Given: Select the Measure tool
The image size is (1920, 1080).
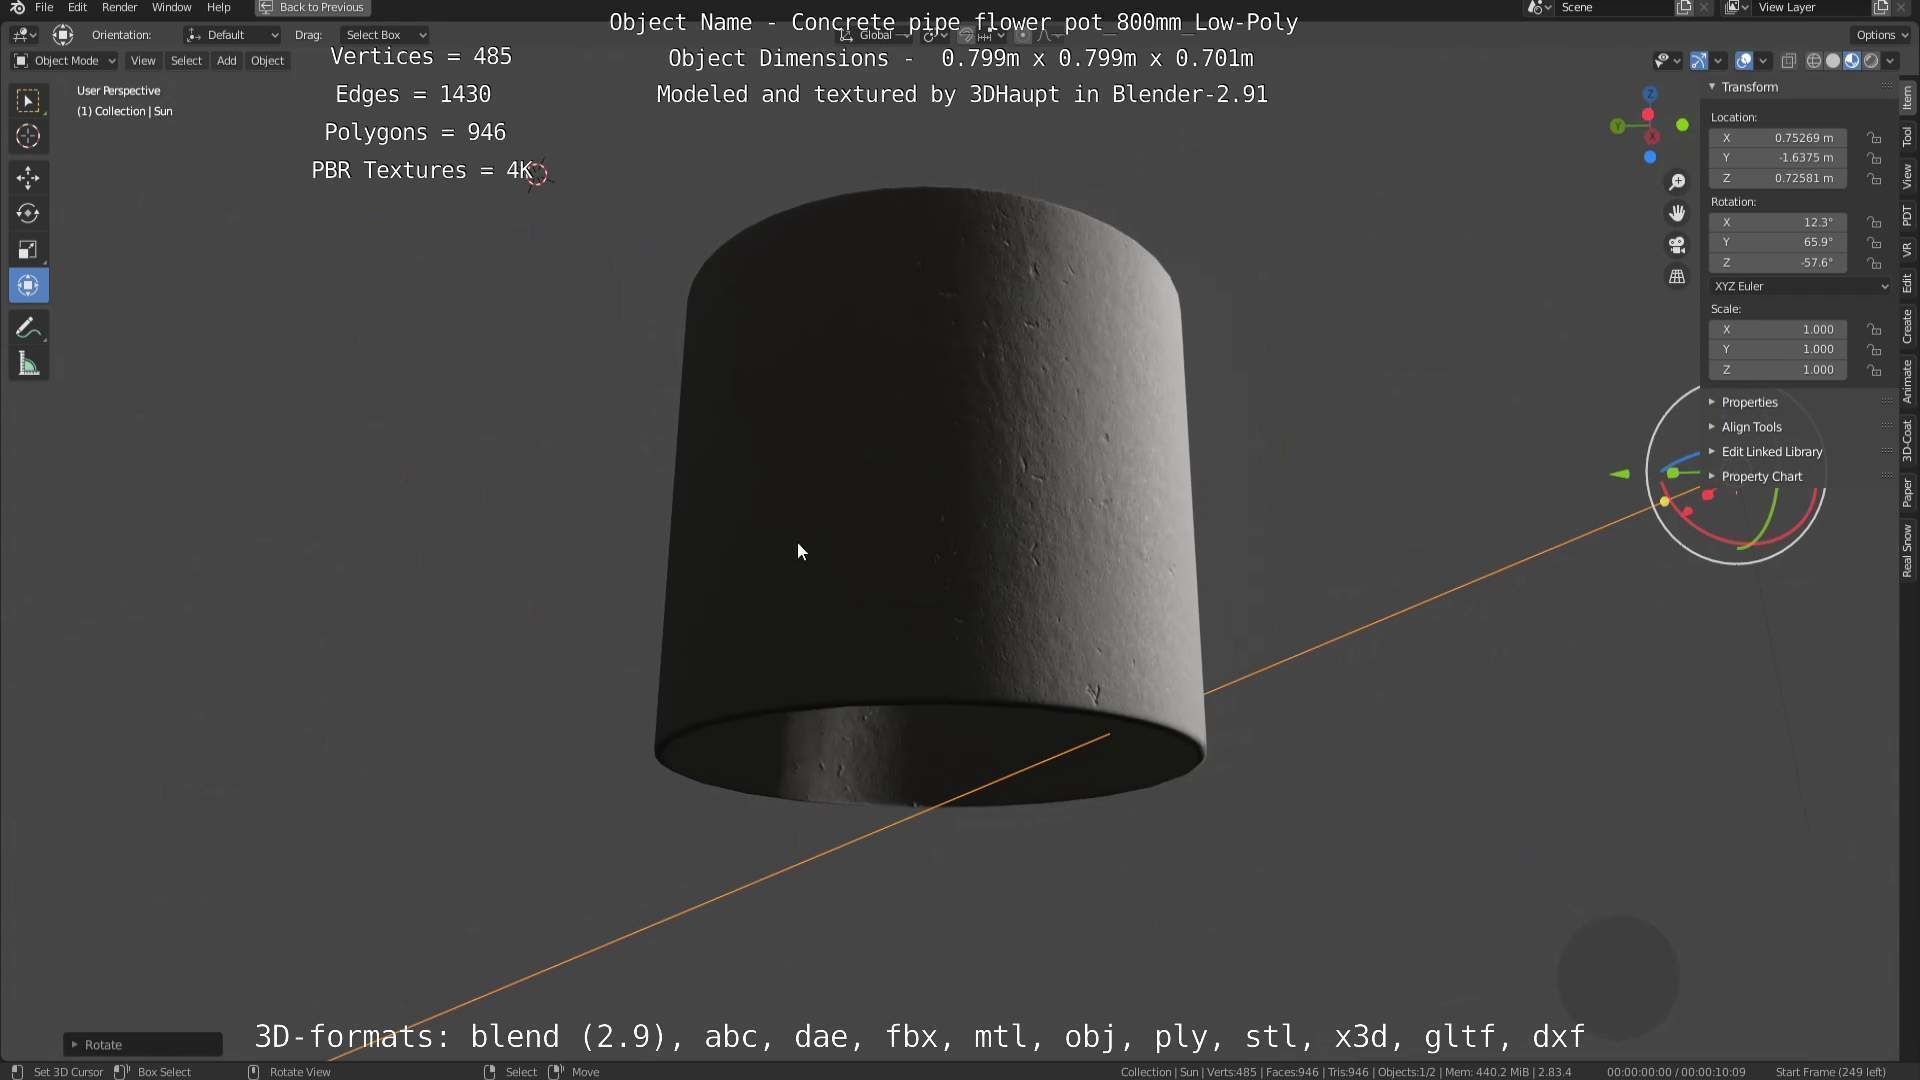Looking at the screenshot, I should (x=28, y=365).
